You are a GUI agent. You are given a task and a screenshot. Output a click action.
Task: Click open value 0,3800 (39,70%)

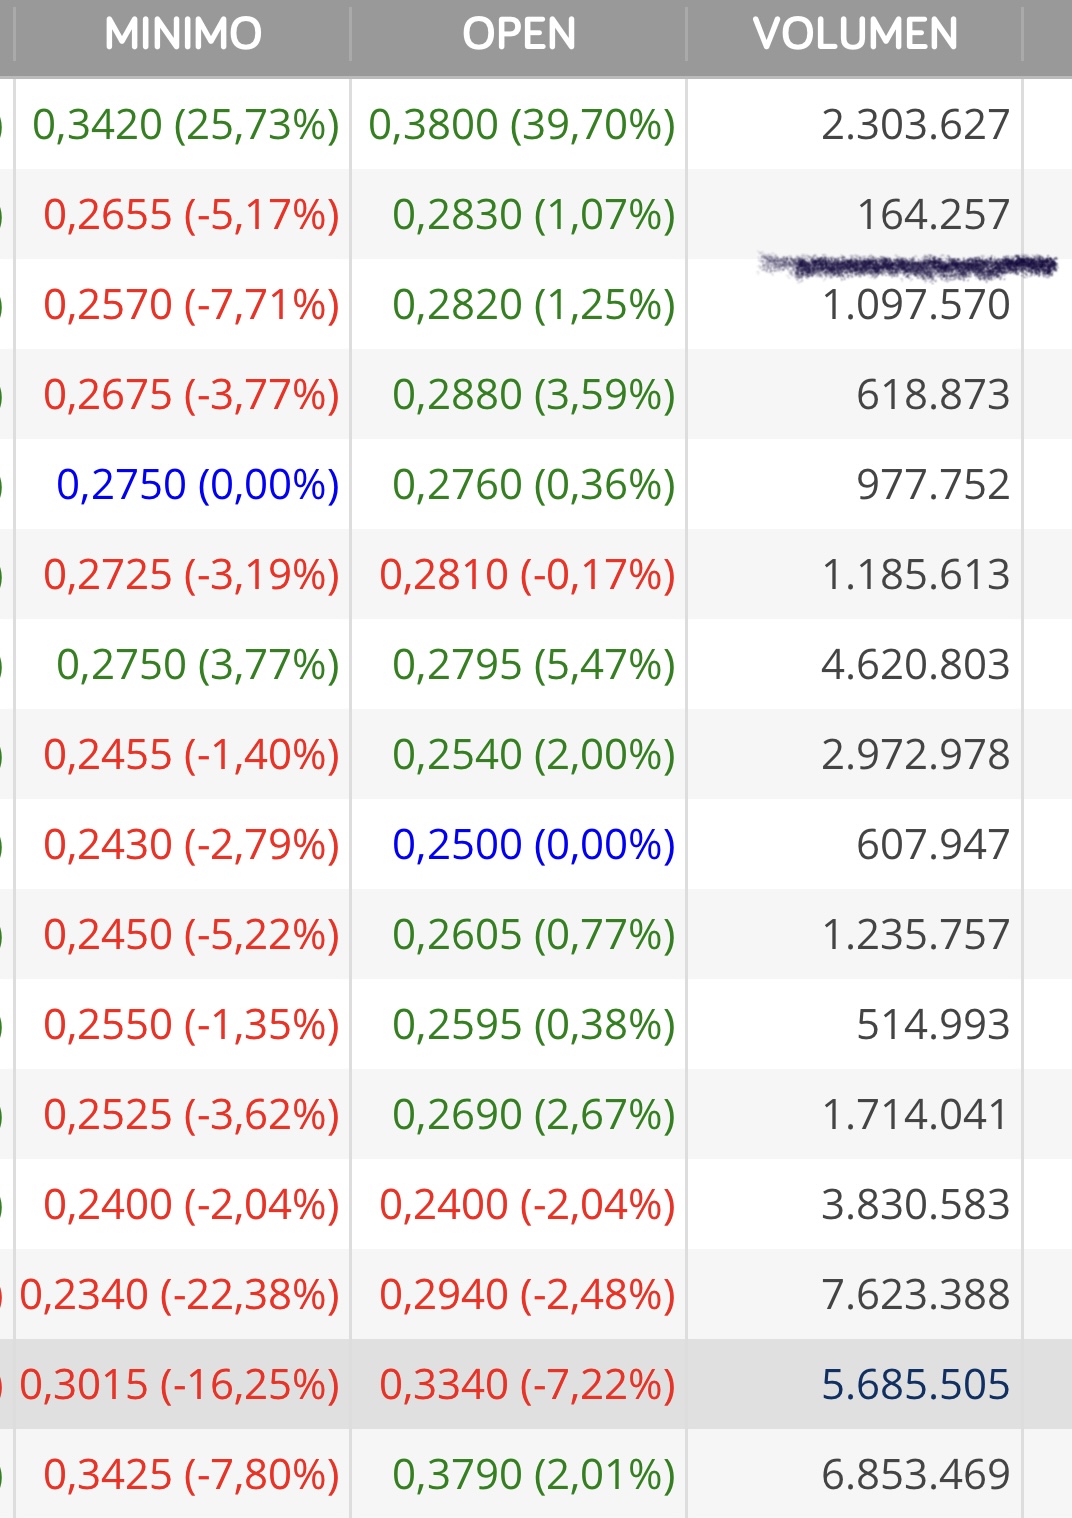(x=522, y=125)
